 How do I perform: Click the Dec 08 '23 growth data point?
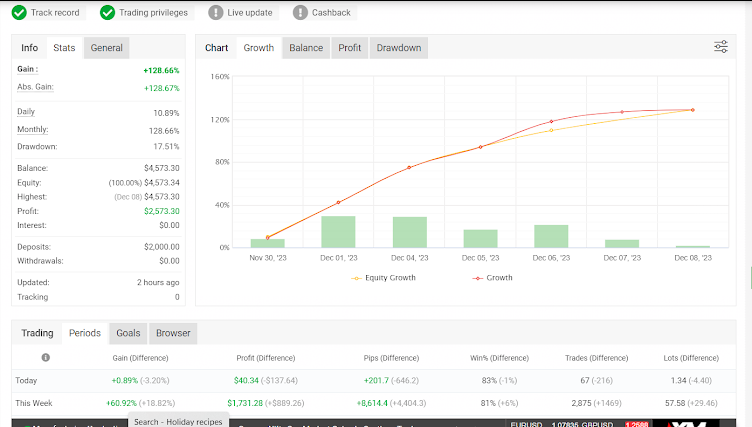(693, 110)
